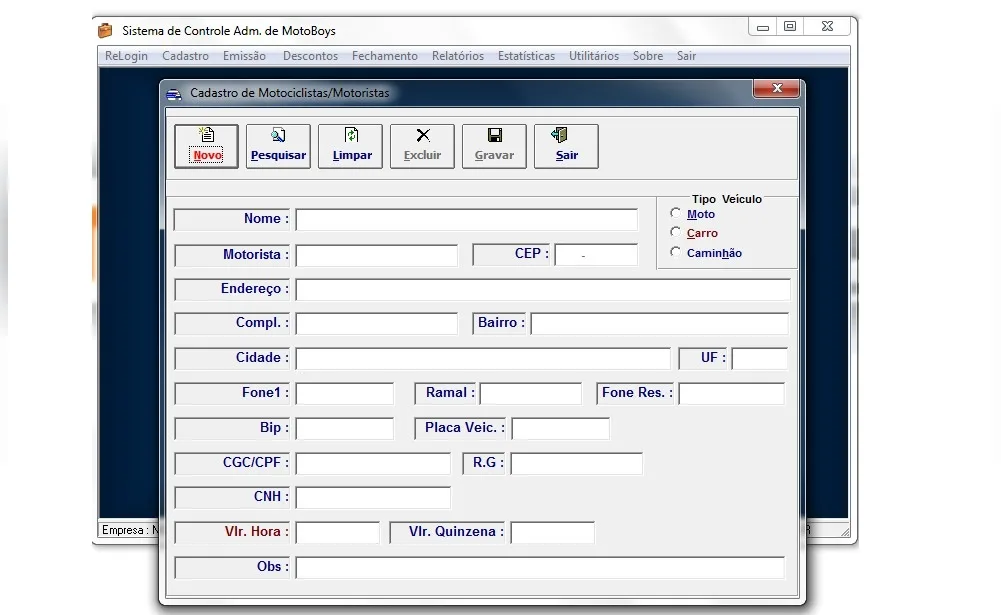The width and height of the screenshot is (1001, 615).
Task: Click the main window resize grip
Action: 844,531
